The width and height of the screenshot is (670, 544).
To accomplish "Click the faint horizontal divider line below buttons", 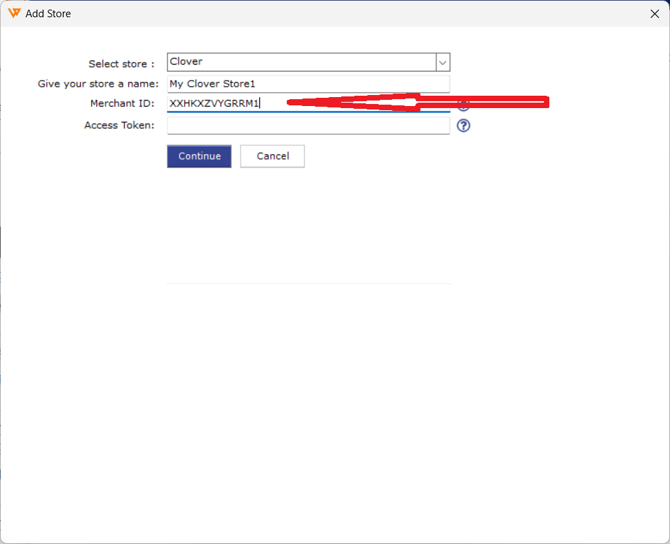I will (x=308, y=283).
